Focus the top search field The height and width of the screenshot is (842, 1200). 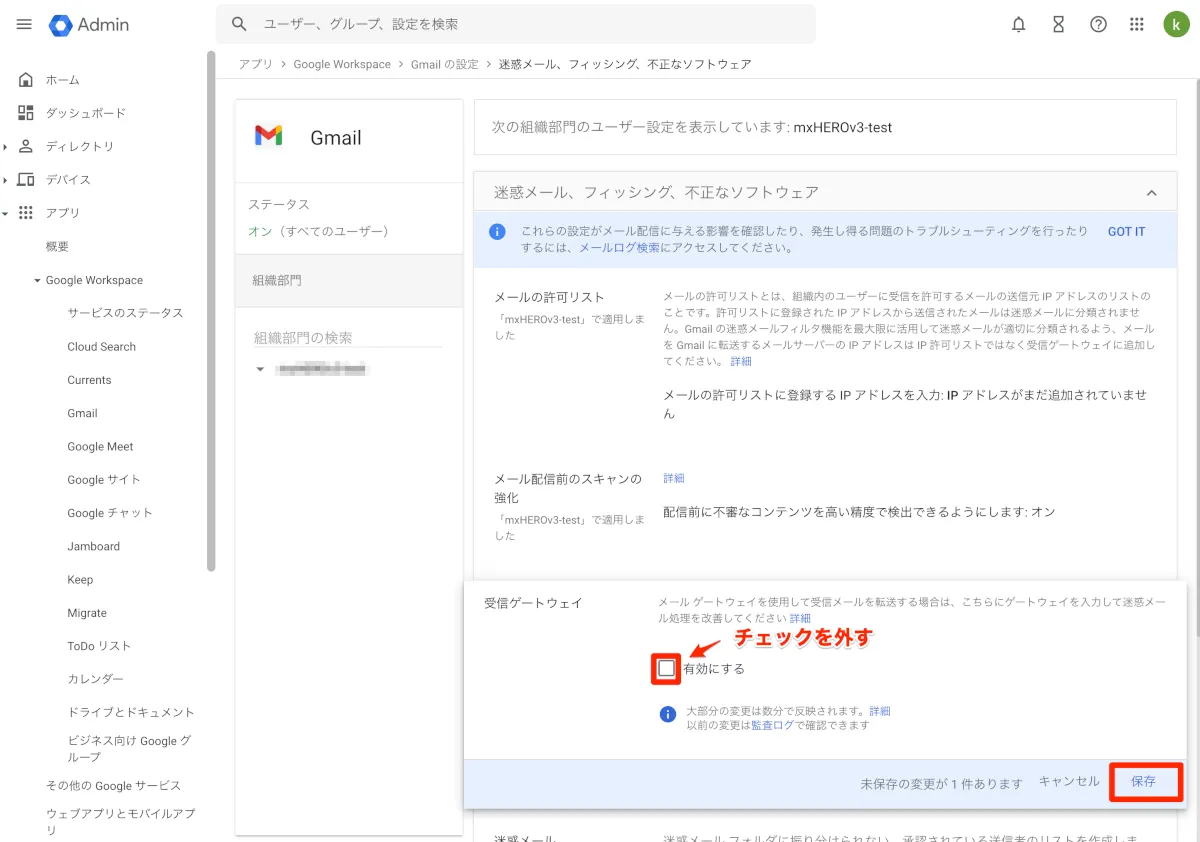[516, 24]
